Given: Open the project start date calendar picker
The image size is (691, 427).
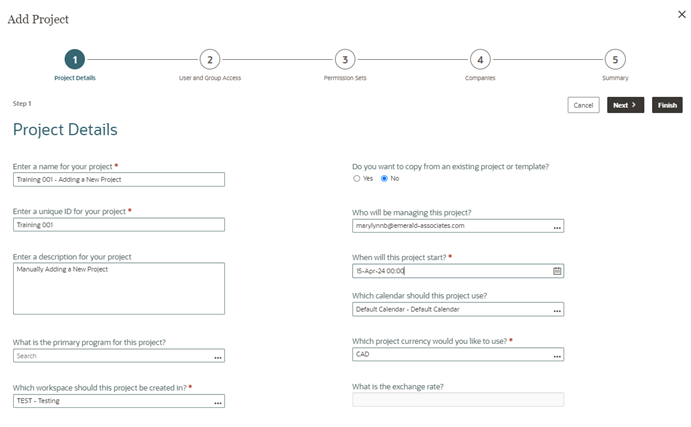Looking at the screenshot, I should click(x=557, y=271).
